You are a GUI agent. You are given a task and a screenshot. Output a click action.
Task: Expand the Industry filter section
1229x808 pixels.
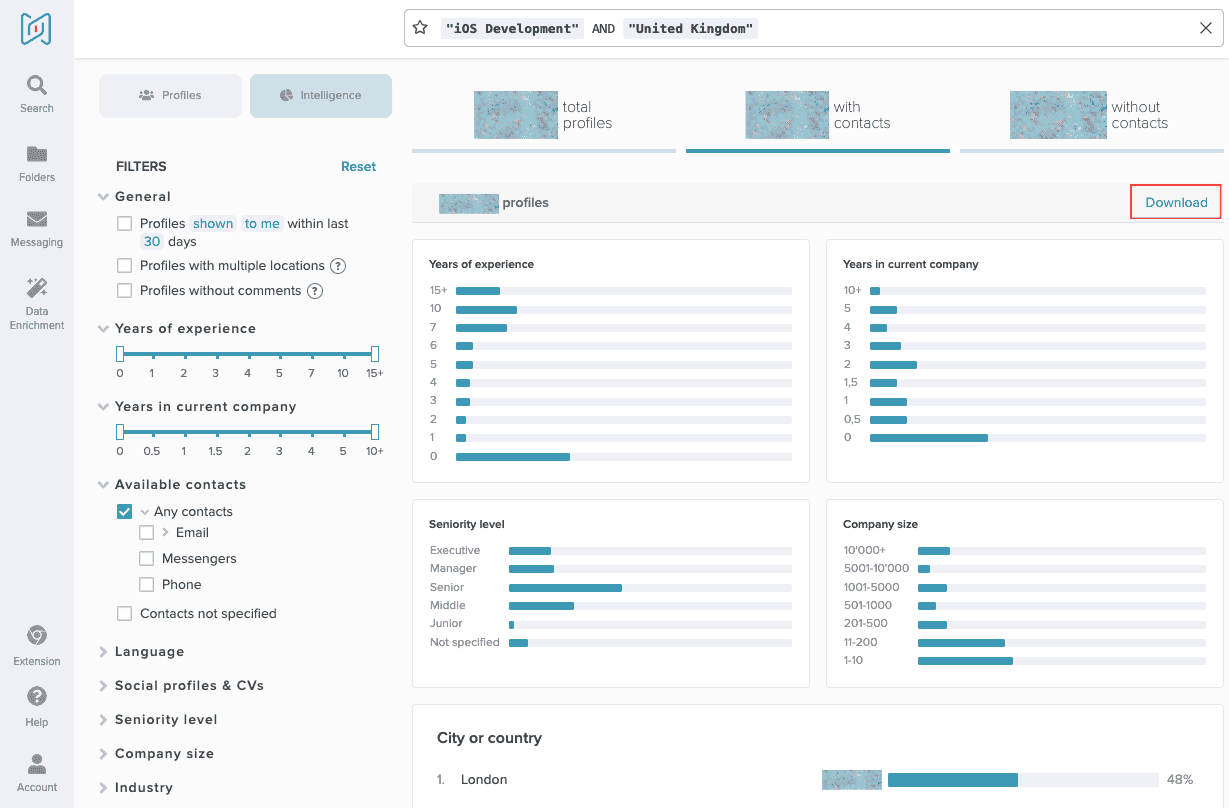tap(143, 788)
